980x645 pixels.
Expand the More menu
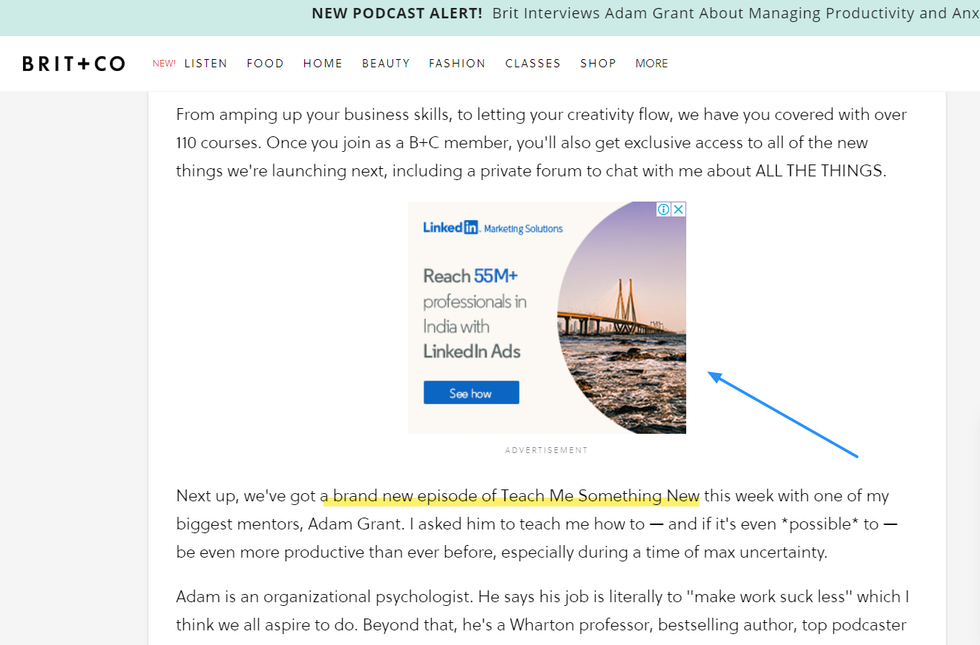[x=651, y=64]
